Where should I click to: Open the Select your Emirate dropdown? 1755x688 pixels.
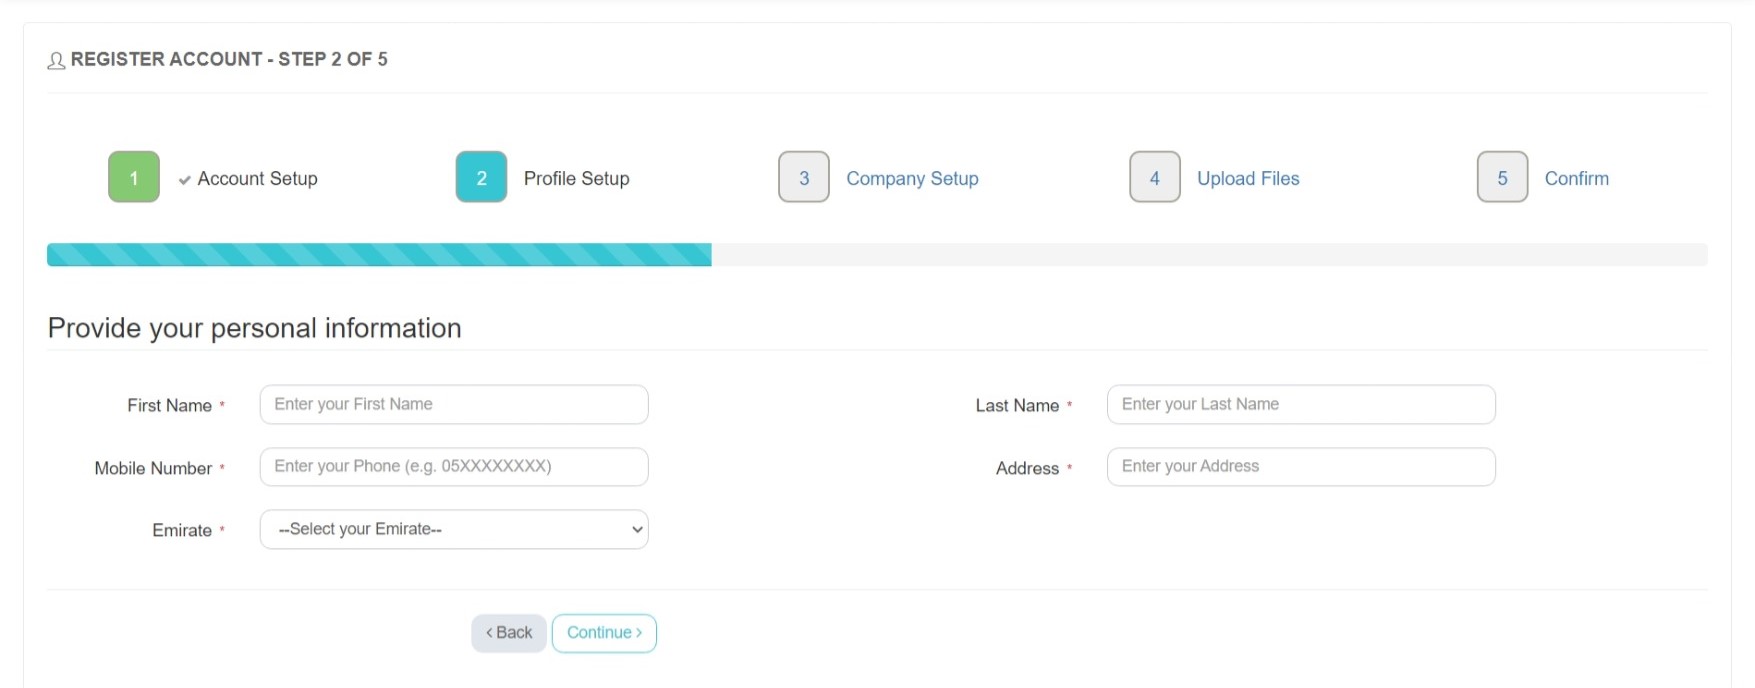point(454,529)
